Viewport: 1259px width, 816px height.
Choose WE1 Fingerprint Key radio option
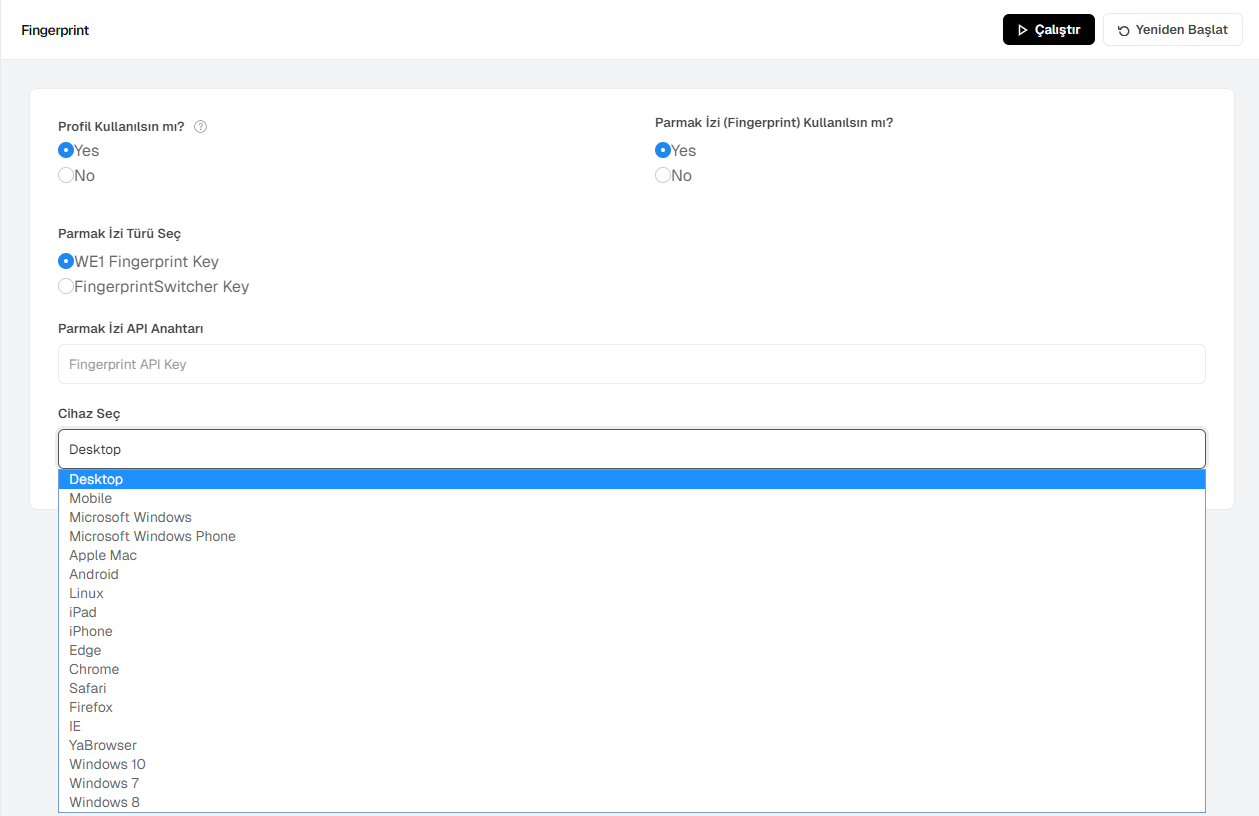[66, 261]
